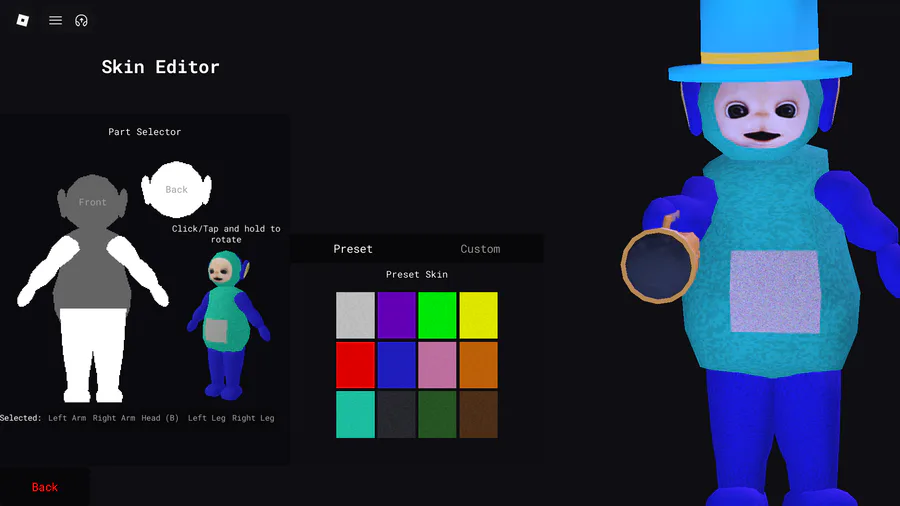Select the Front head part
Image resolution: width=900 pixels, height=506 pixels.
coord(92,201)
